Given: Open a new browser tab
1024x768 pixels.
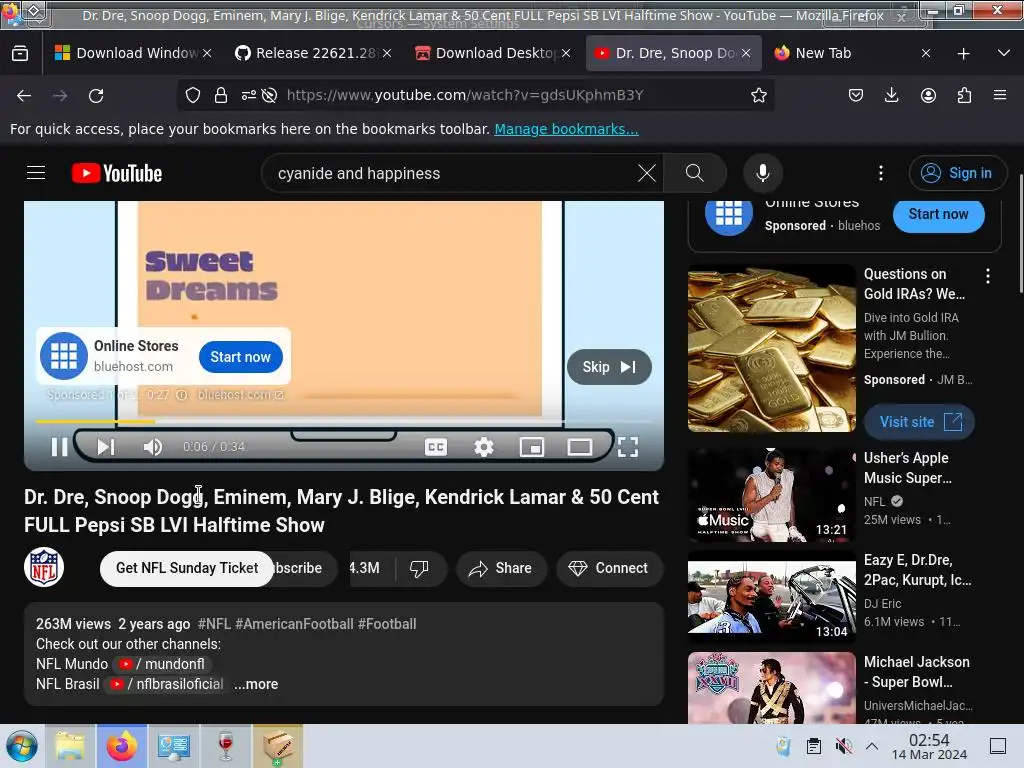Looking at the screenshot, I should click(963, 54).
